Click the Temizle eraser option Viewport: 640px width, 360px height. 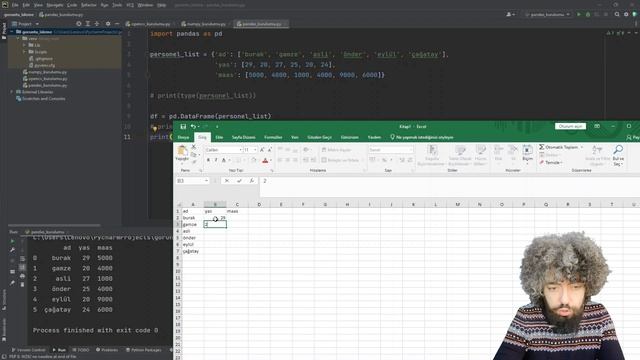tap(551, 162)
